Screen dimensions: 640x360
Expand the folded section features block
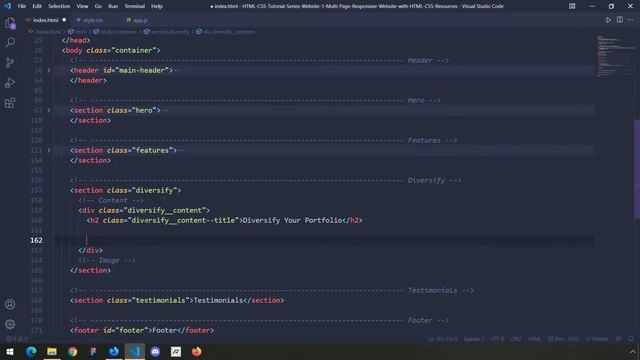[x=49, y=150]
